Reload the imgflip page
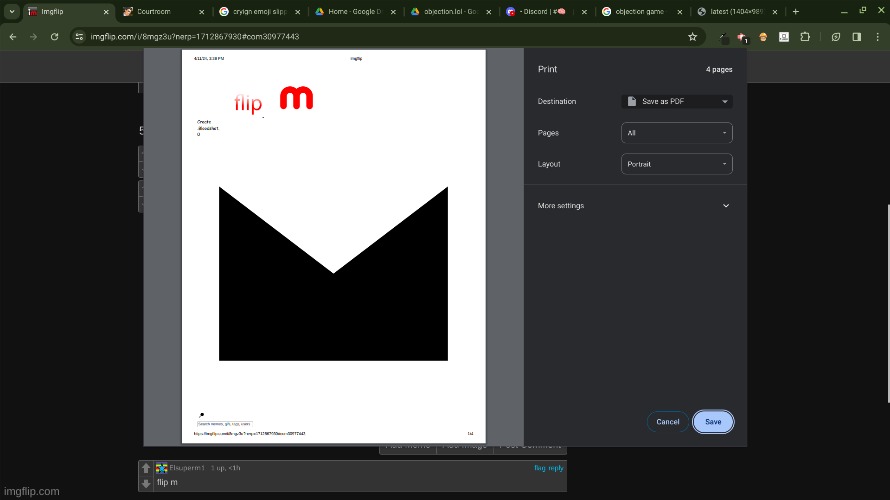Viewport: 890px width, 500px height. point(54,37)
